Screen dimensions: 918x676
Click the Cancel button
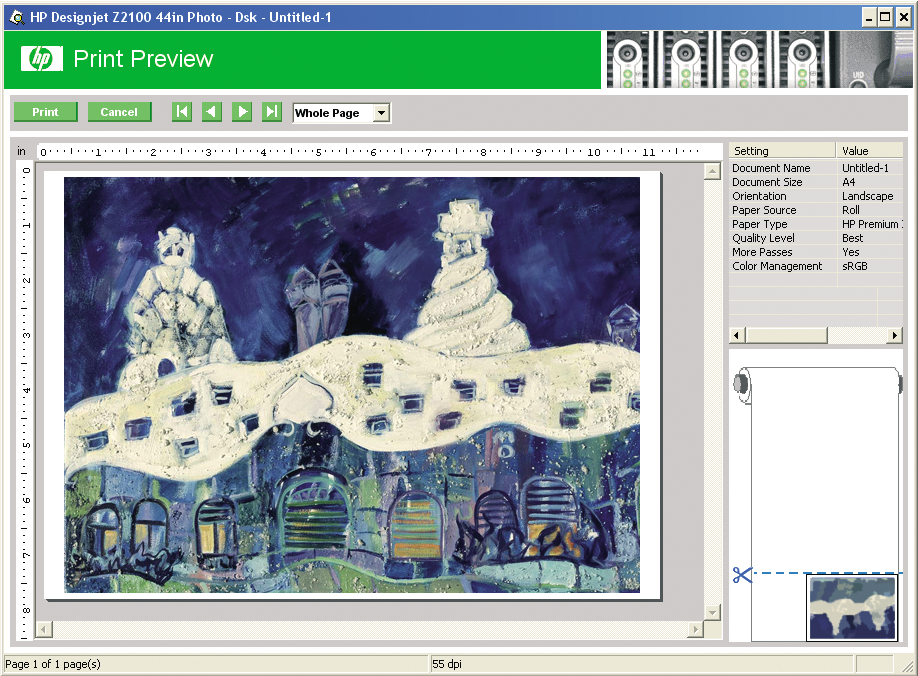tap(119, 112)
